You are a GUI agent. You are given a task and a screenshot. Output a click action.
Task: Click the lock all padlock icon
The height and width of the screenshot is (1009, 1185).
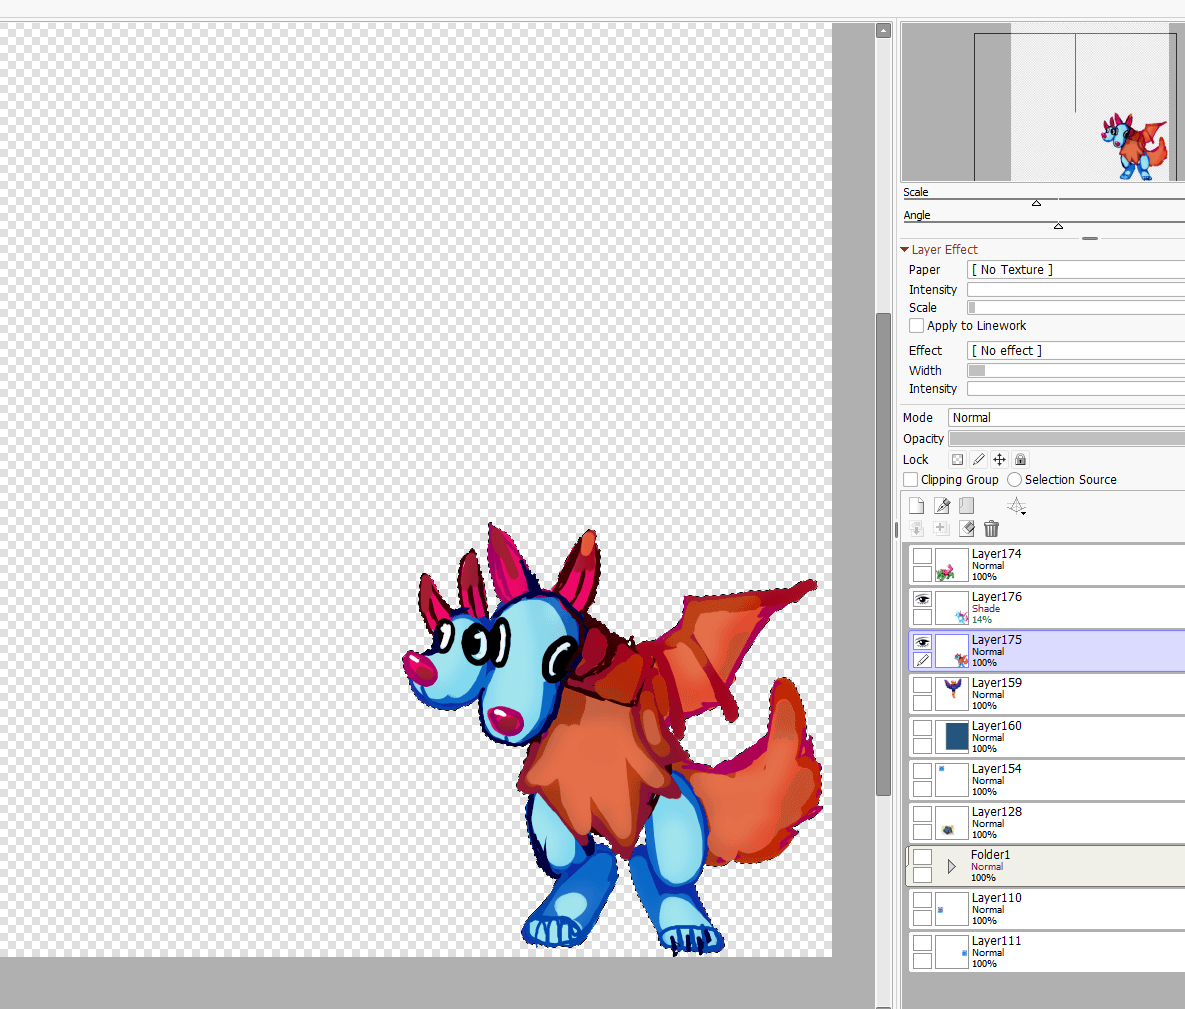[1020, 460]
